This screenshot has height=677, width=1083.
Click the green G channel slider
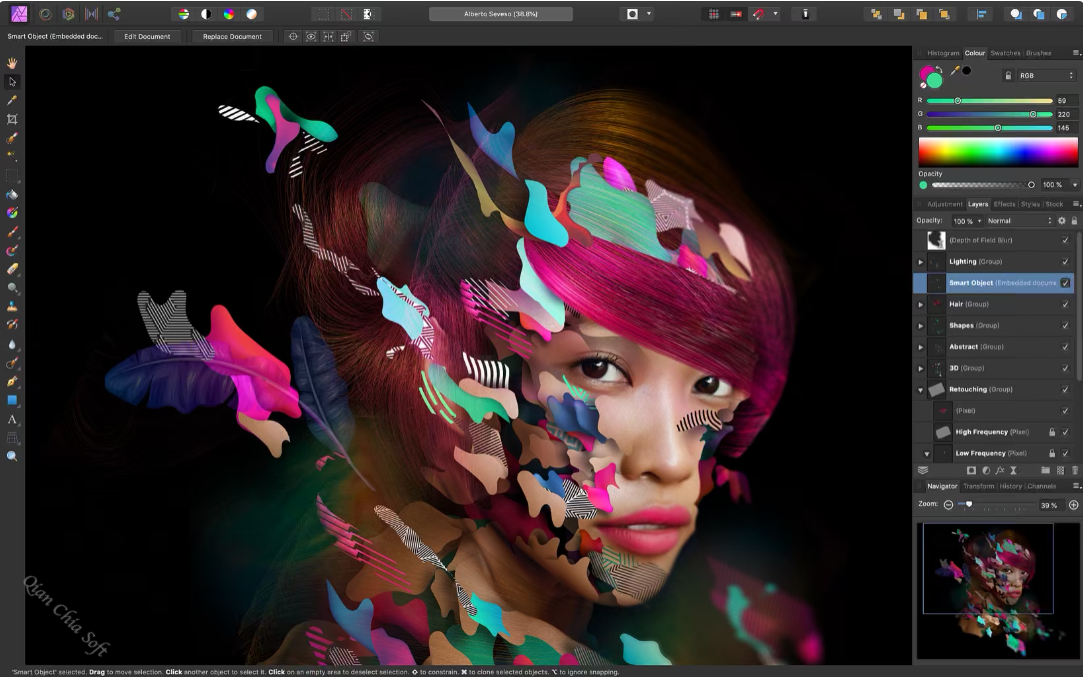(989, 114)
